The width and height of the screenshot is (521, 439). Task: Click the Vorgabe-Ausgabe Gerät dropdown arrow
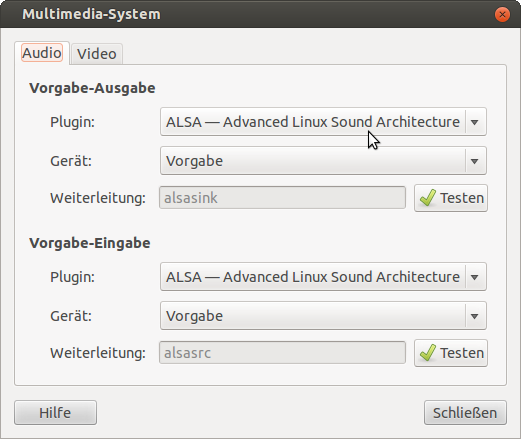pos(475,161)
